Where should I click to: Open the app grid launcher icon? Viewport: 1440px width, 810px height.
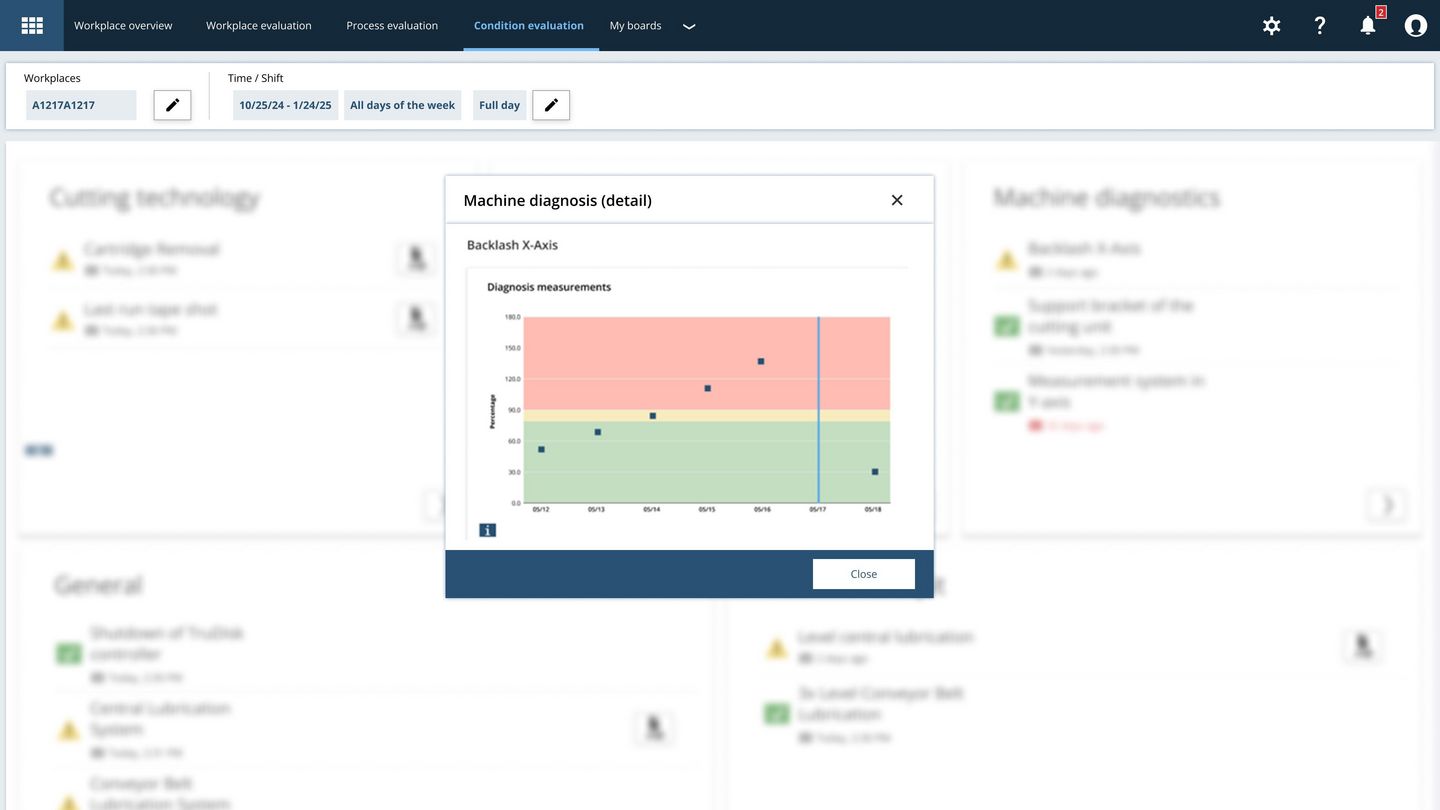(32, 25)
